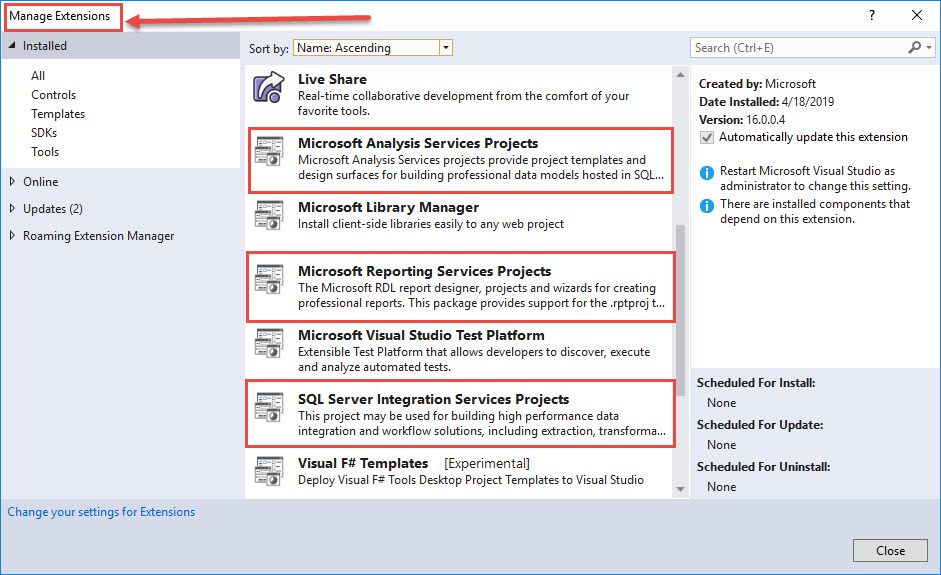Screen dimensions: 941x575
Task: Select the Microsoft Analysis Services Projects icon
Action: pyautogui.click(x=268, y=151)
